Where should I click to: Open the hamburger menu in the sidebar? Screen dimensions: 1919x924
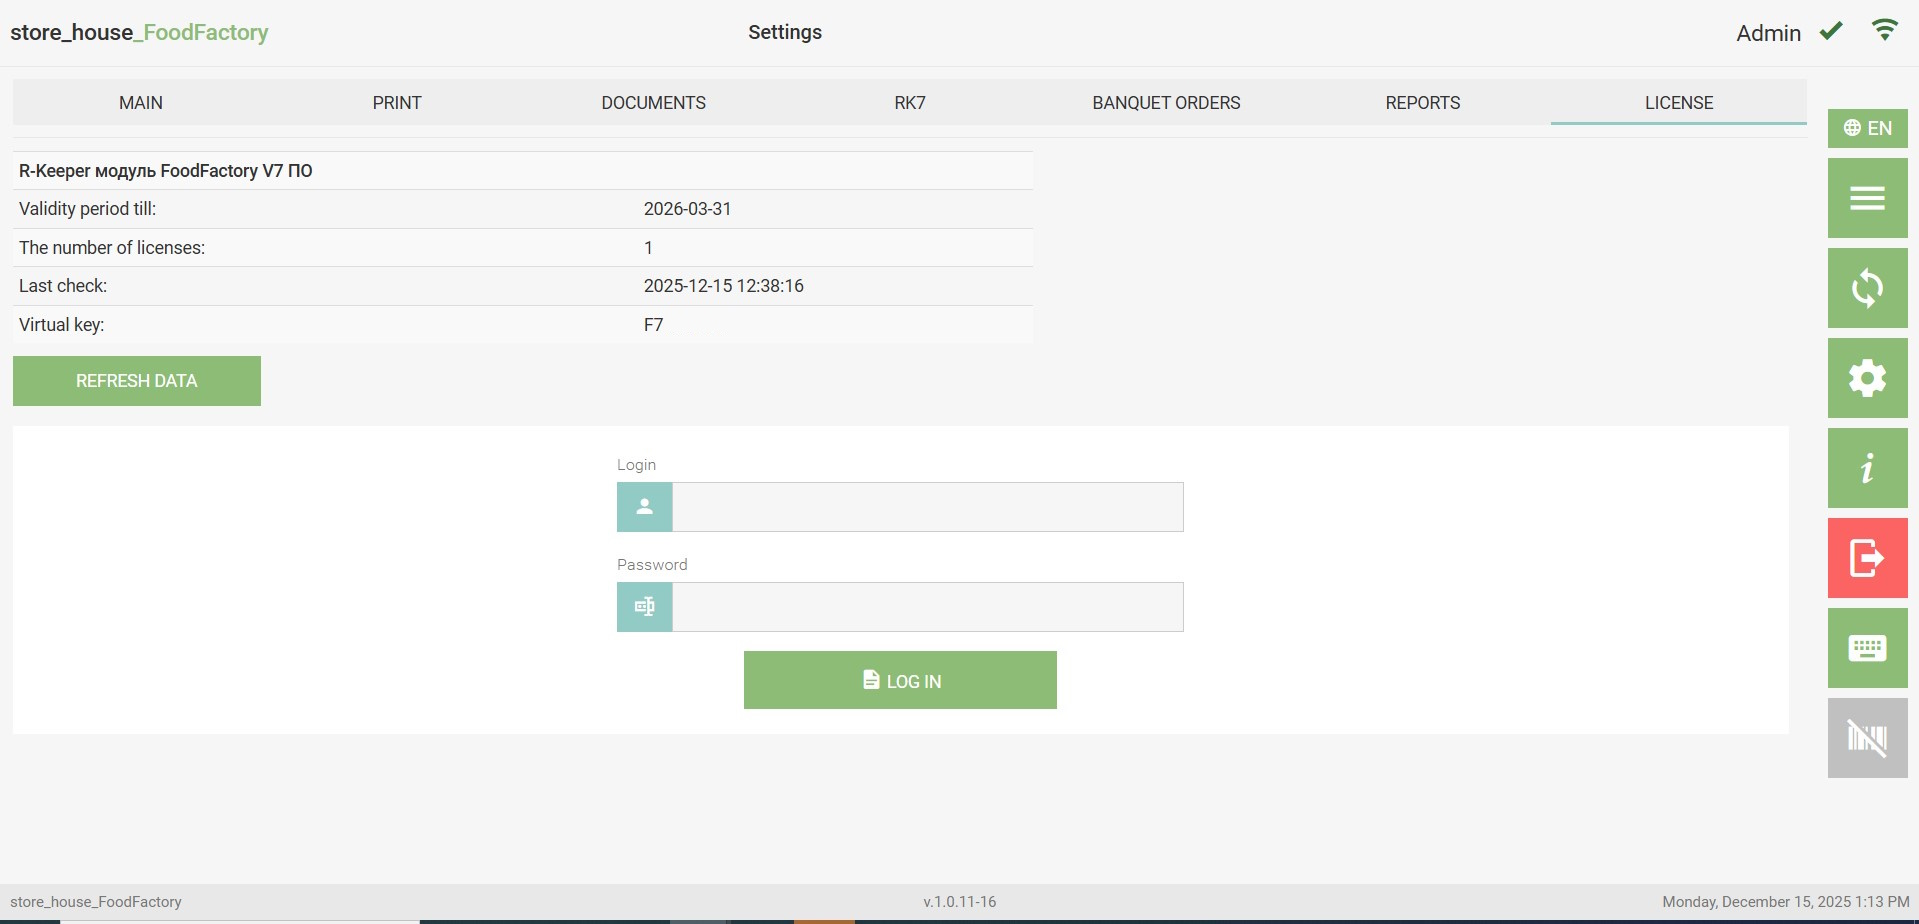tap(1867, 198)
